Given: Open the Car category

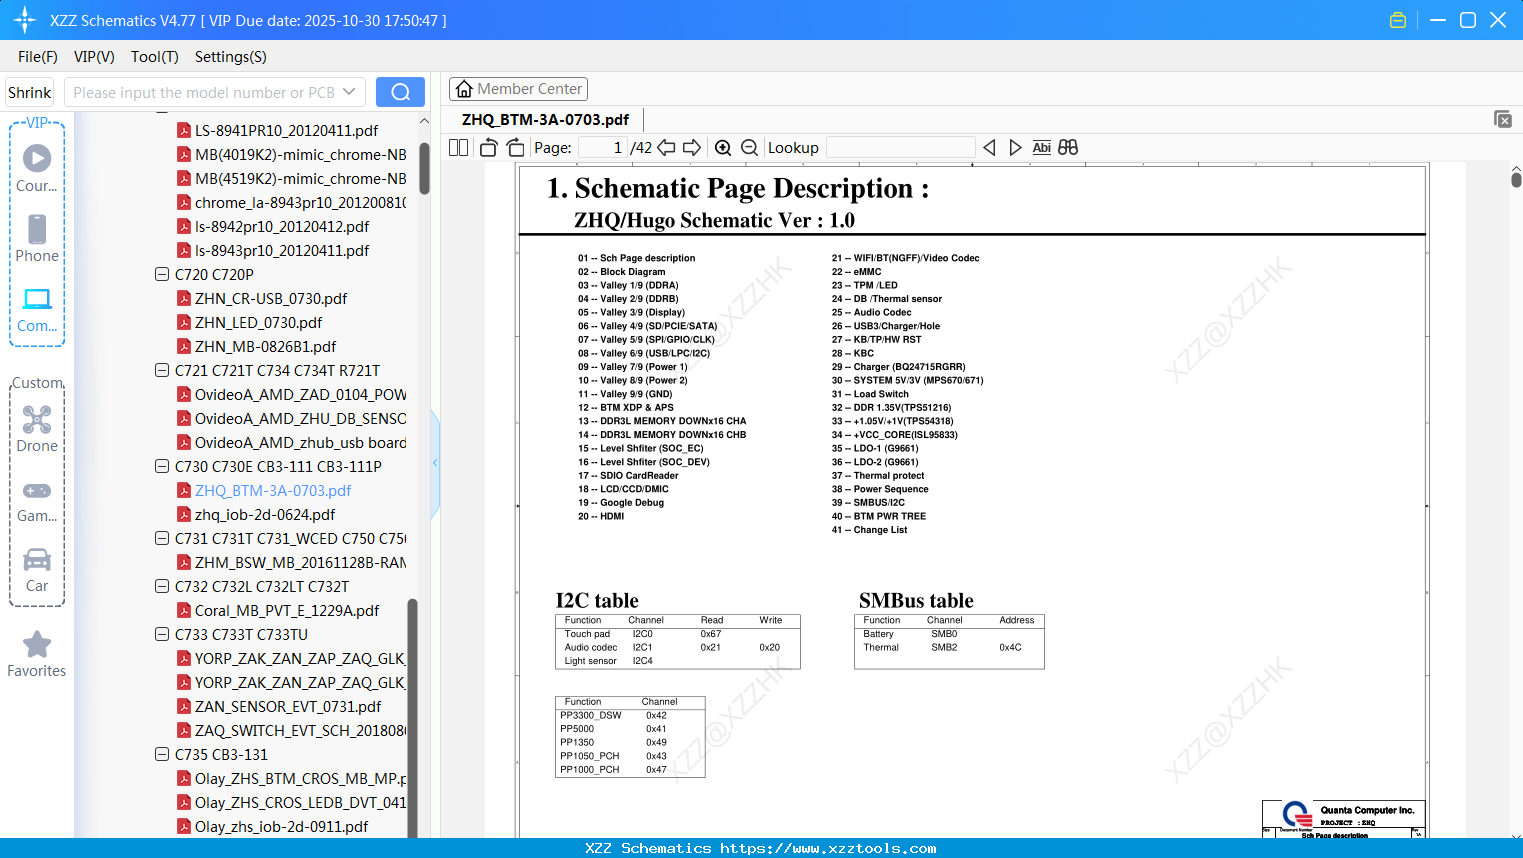Looking at the screenshot, I should (x=37, y=569).
